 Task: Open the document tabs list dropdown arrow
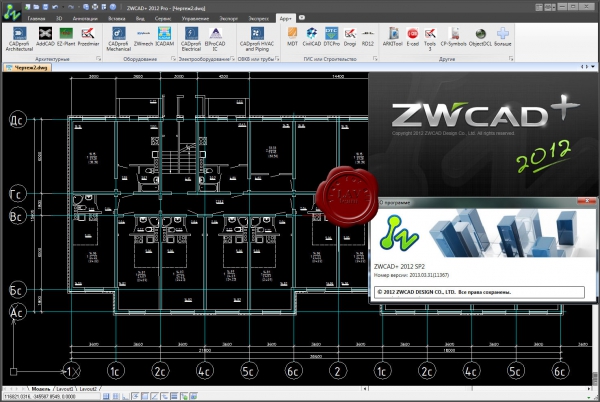click(593, 67)
